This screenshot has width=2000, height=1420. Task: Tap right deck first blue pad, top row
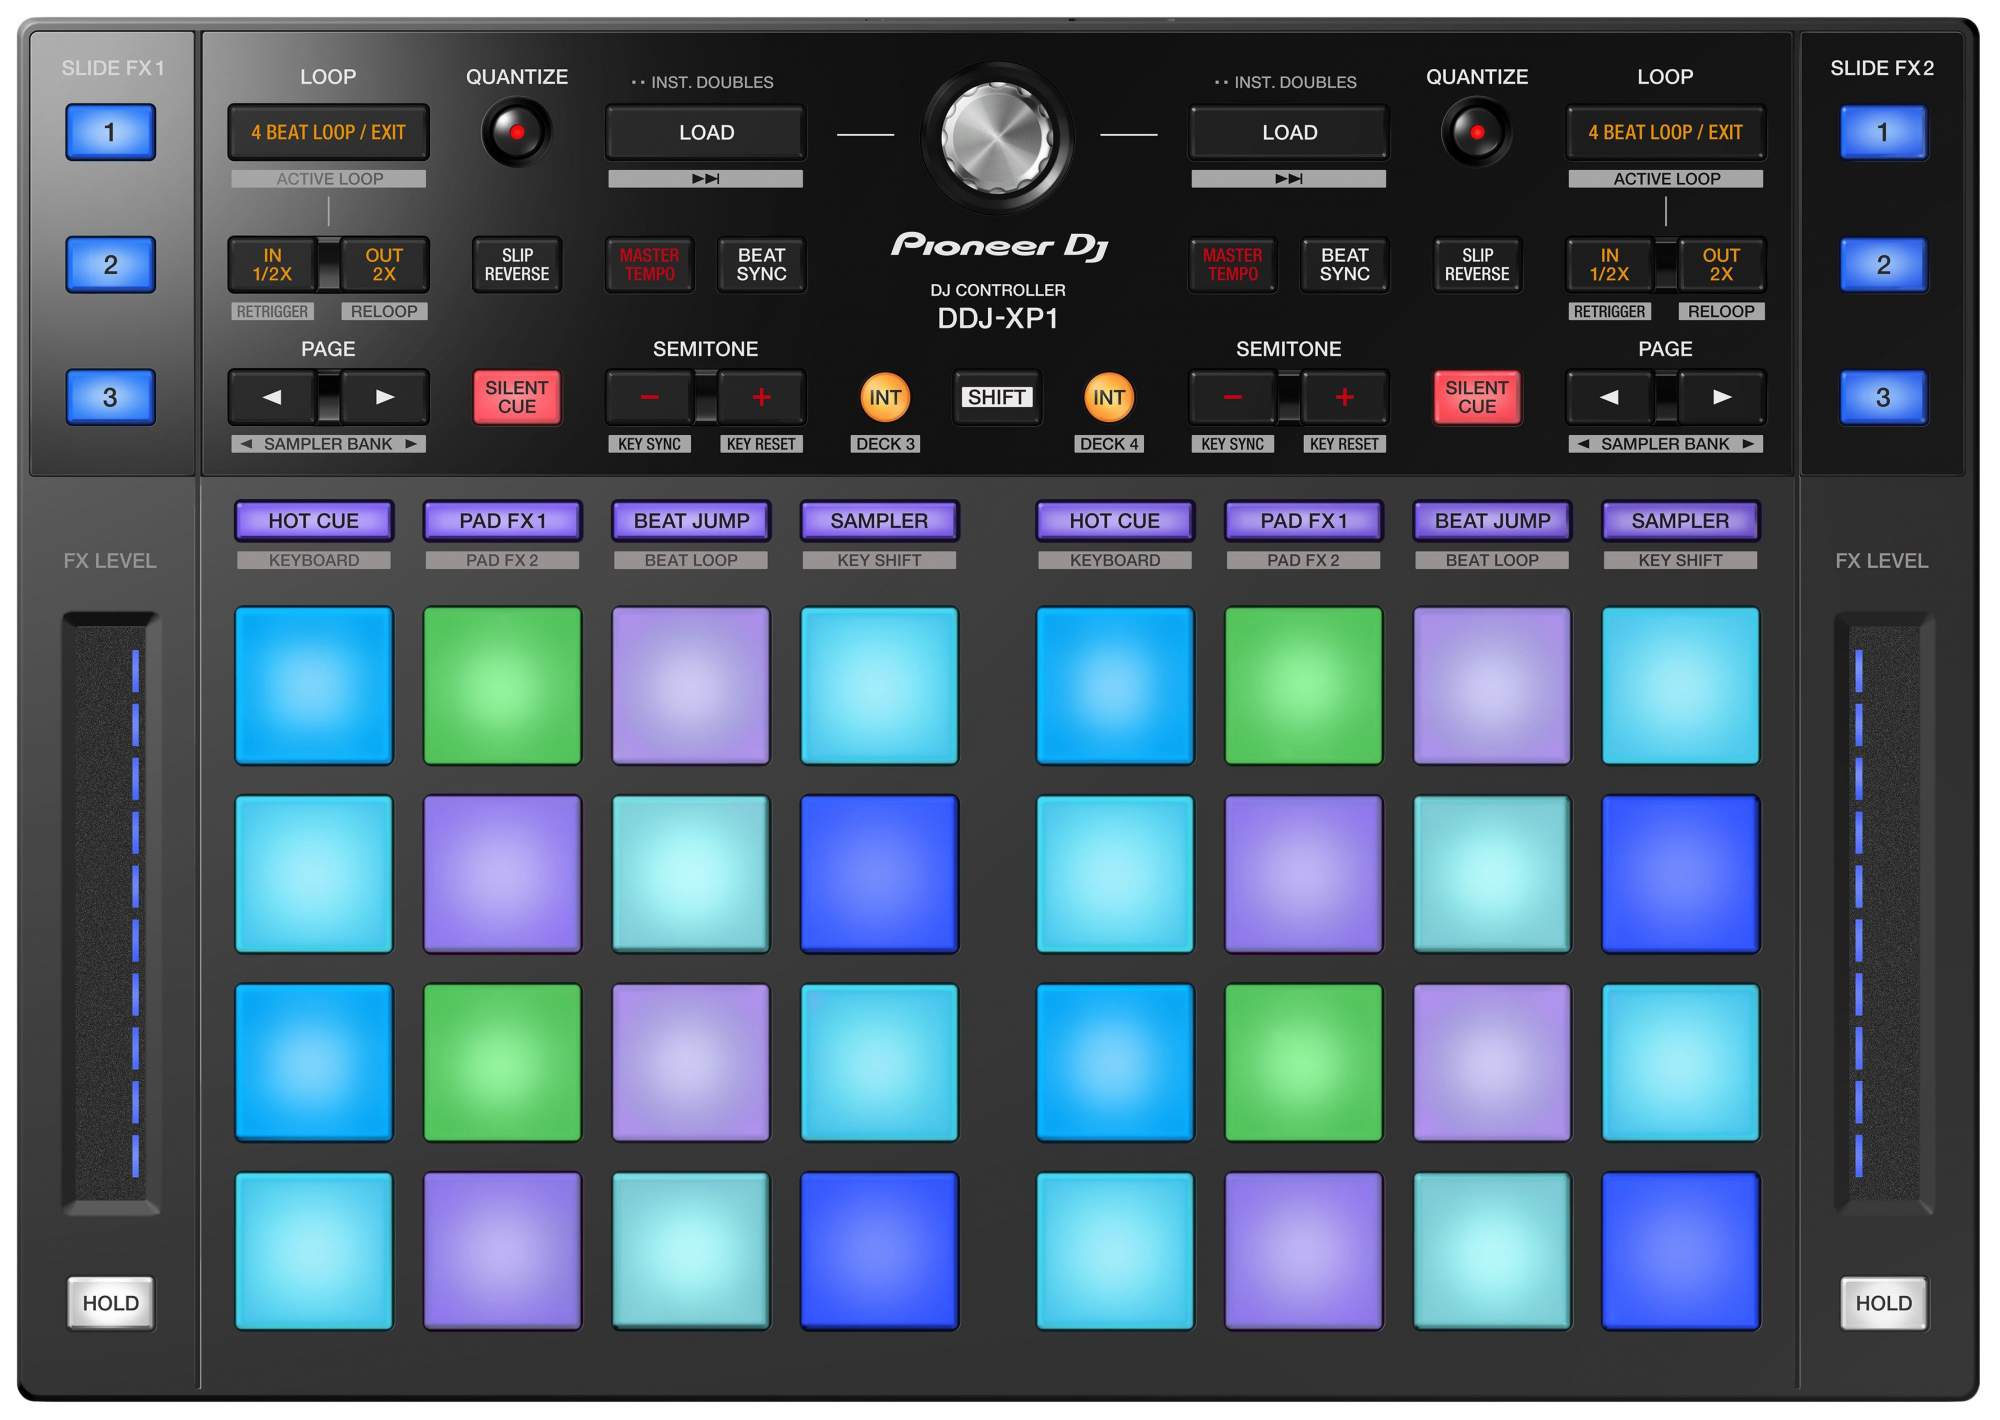[1114, 685]
